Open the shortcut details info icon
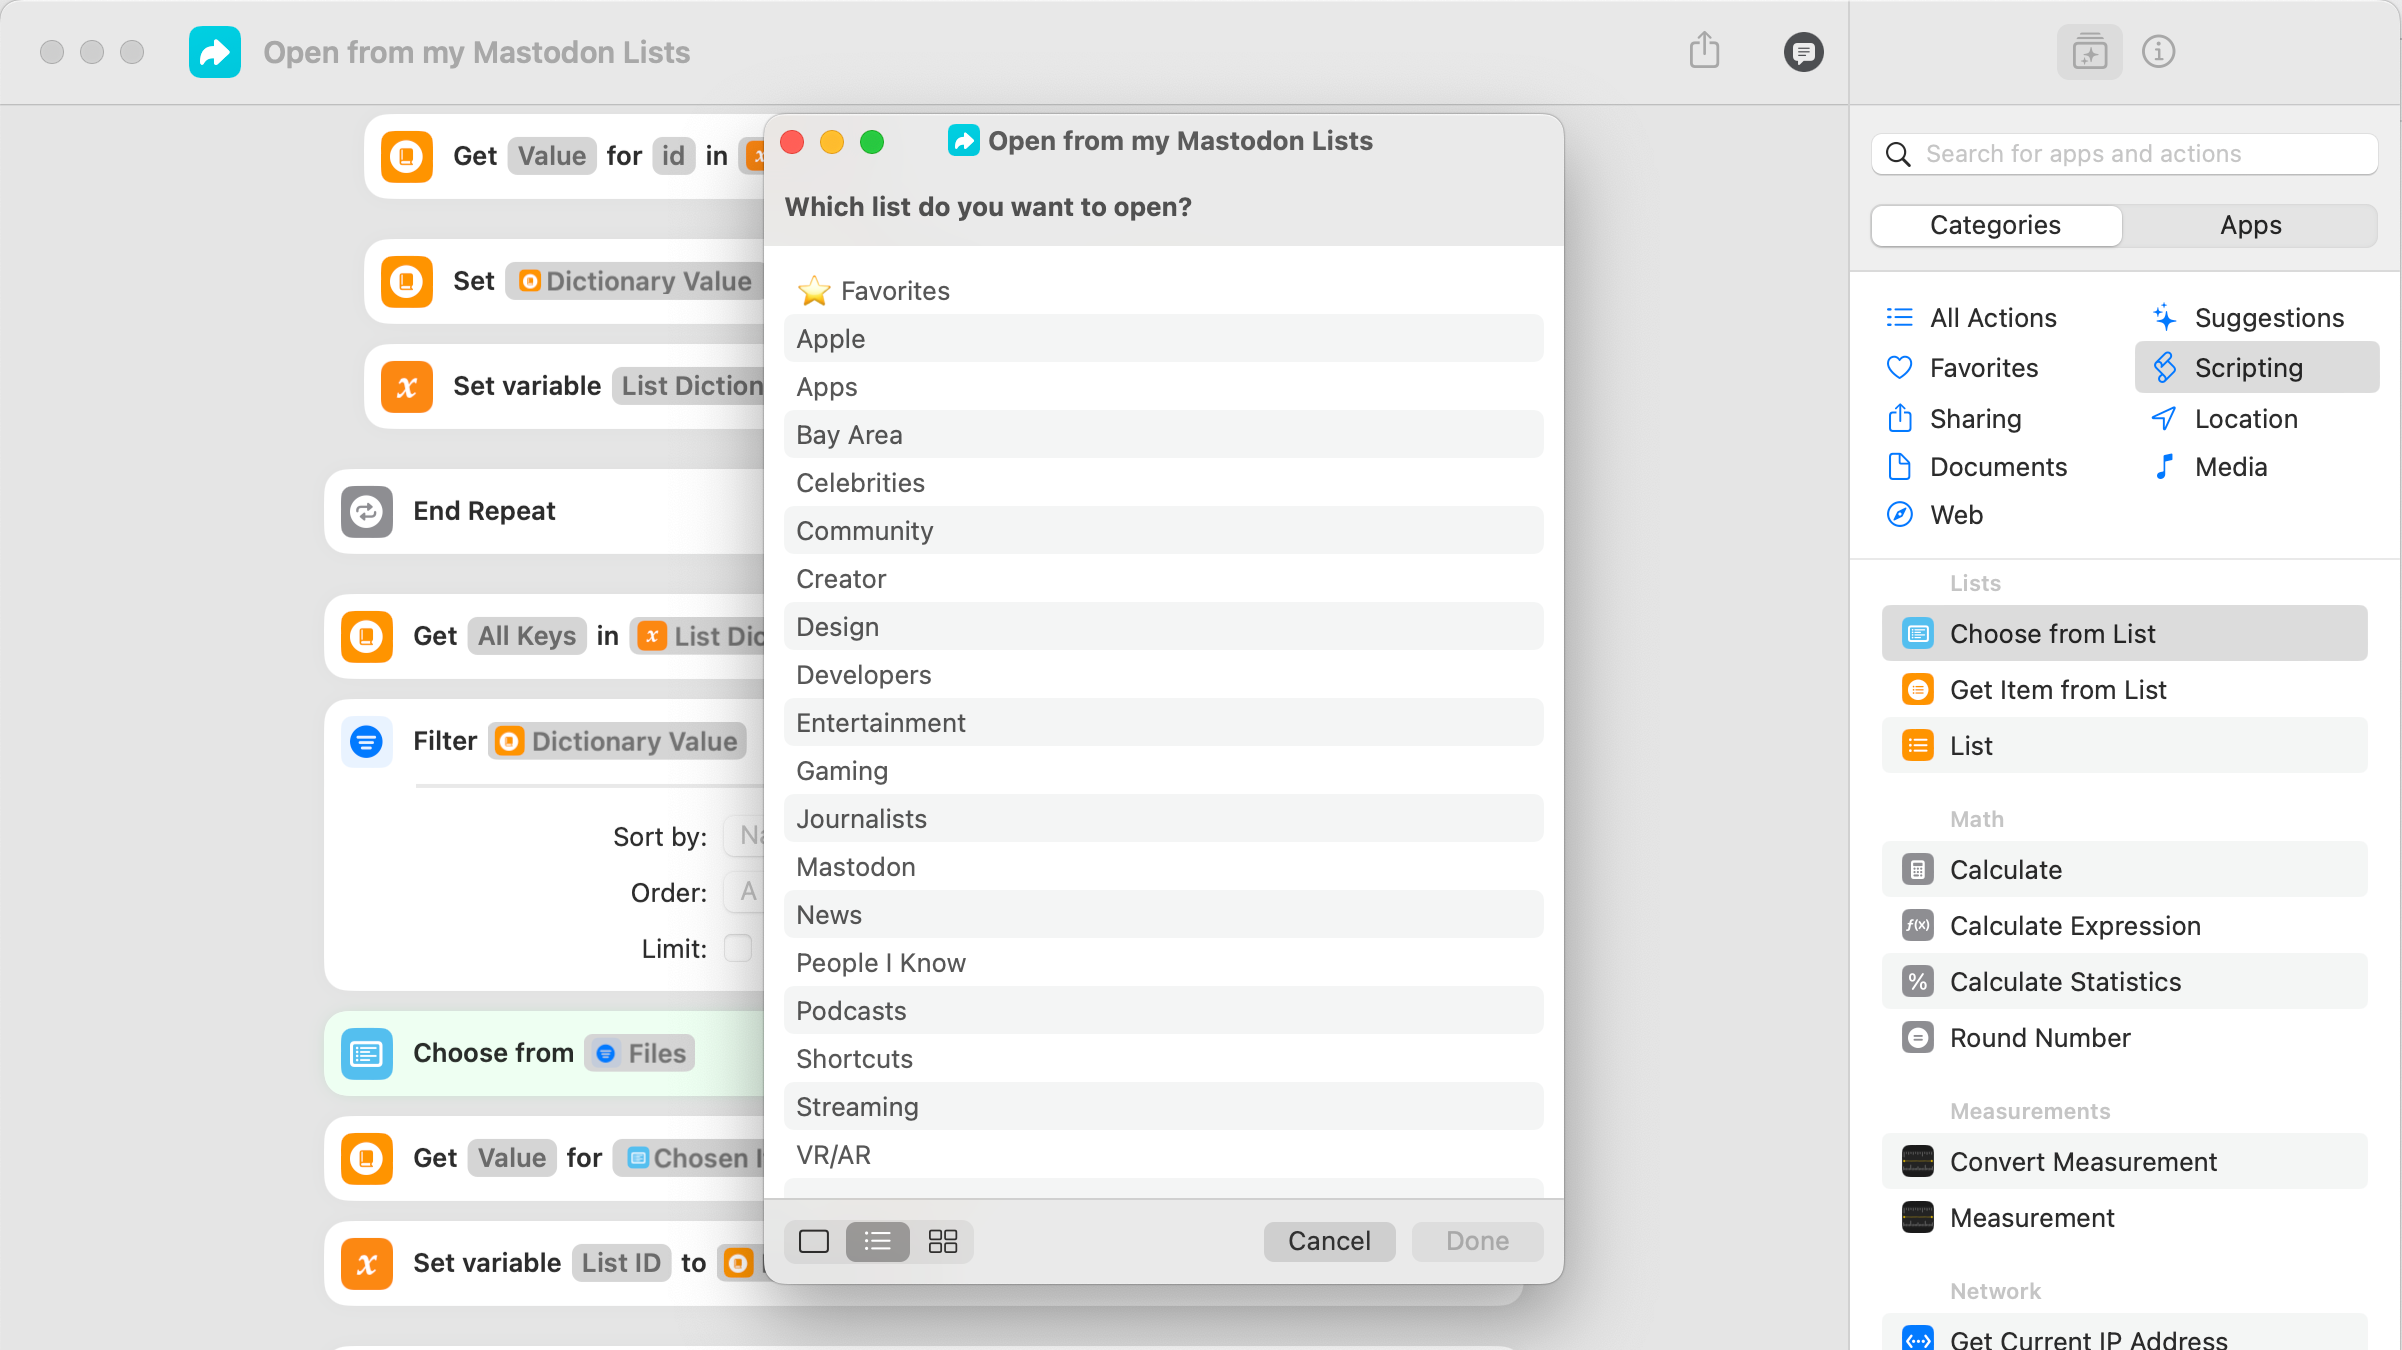 (x=2158, y=51)
